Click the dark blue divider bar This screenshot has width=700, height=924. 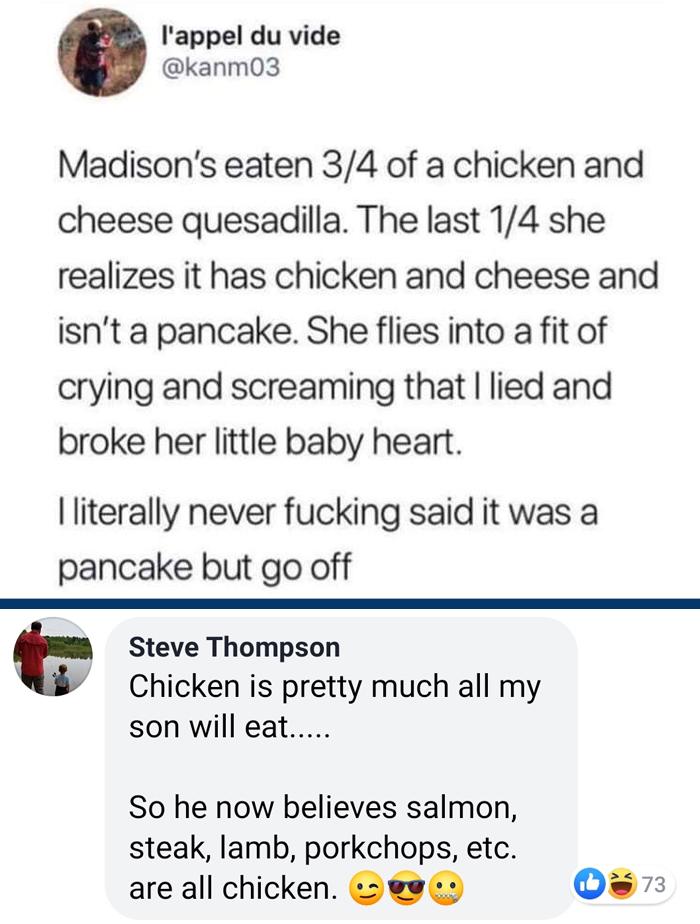[350, 603]
